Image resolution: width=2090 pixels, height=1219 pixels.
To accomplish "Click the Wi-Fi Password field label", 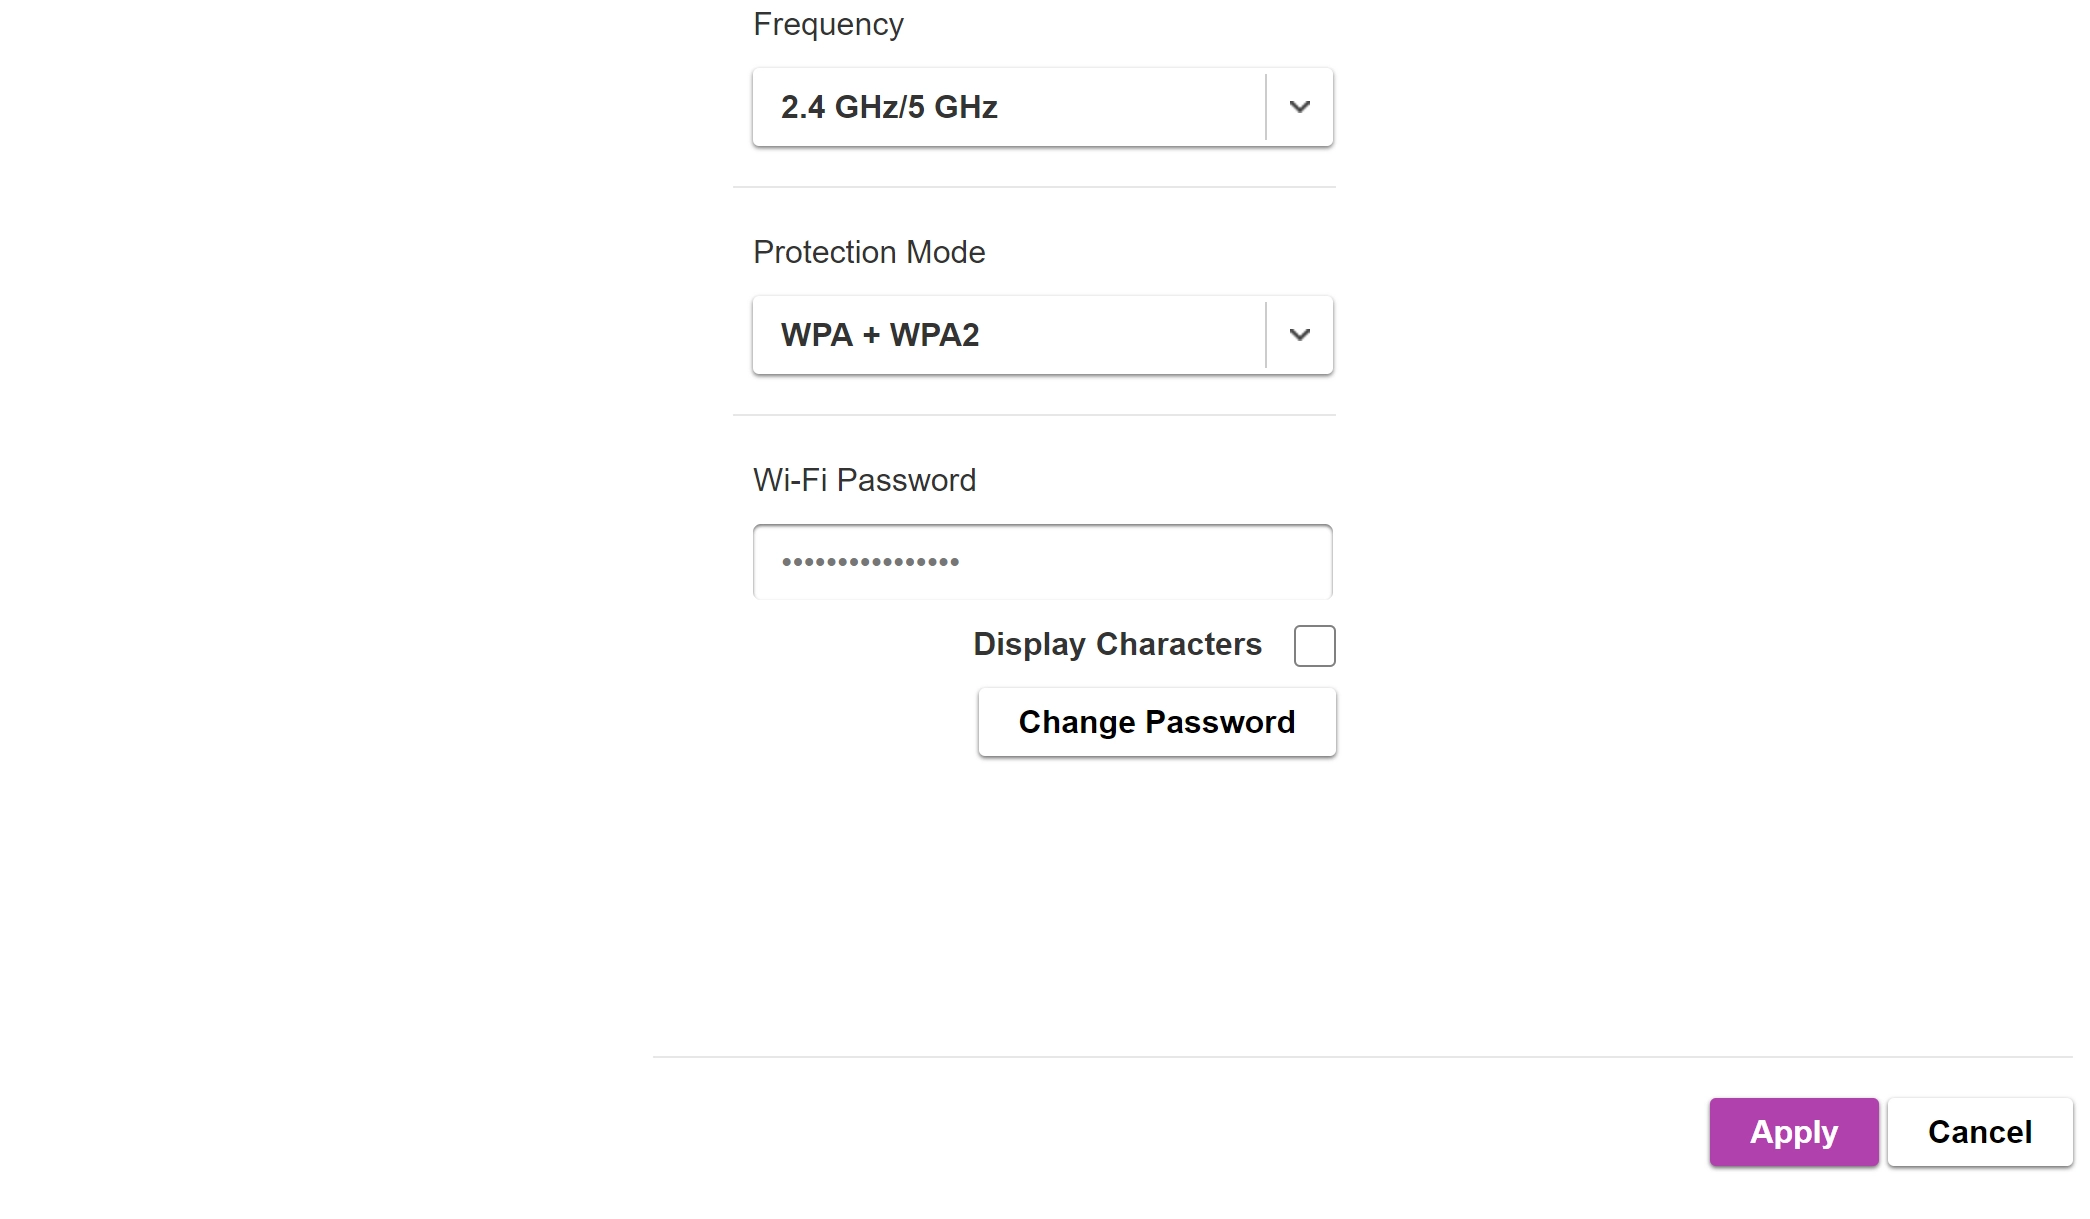I will [x=864, y=480].
